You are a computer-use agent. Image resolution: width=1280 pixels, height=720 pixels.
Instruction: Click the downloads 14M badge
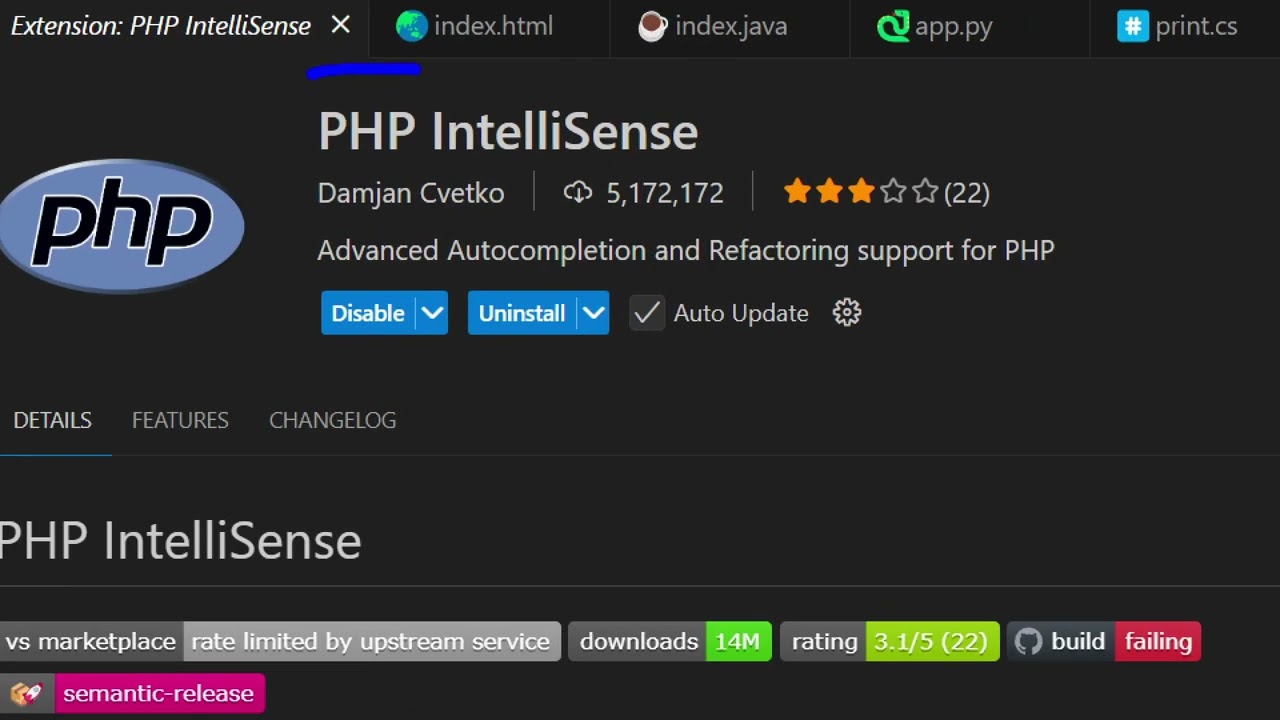pyautogui.click(x=670, y=641)
